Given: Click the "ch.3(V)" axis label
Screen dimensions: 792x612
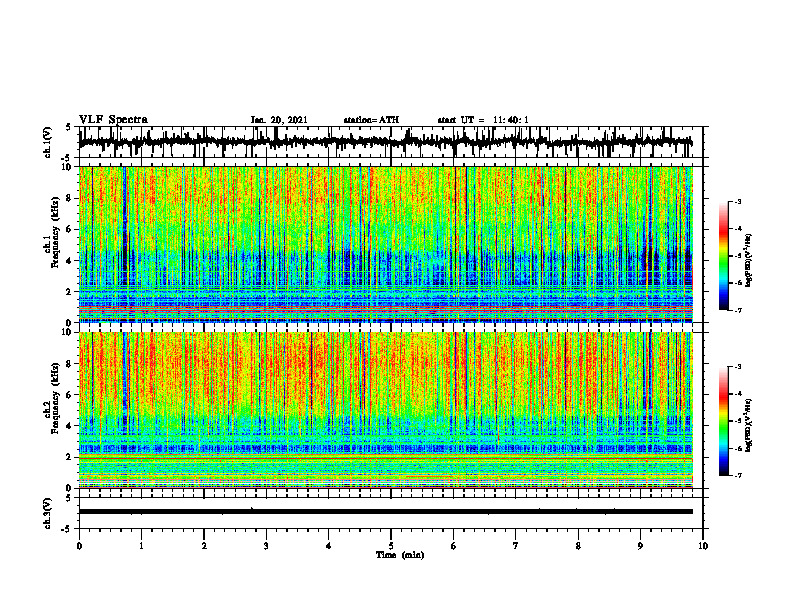Looking at the screenshot, I should coord(48,513).
